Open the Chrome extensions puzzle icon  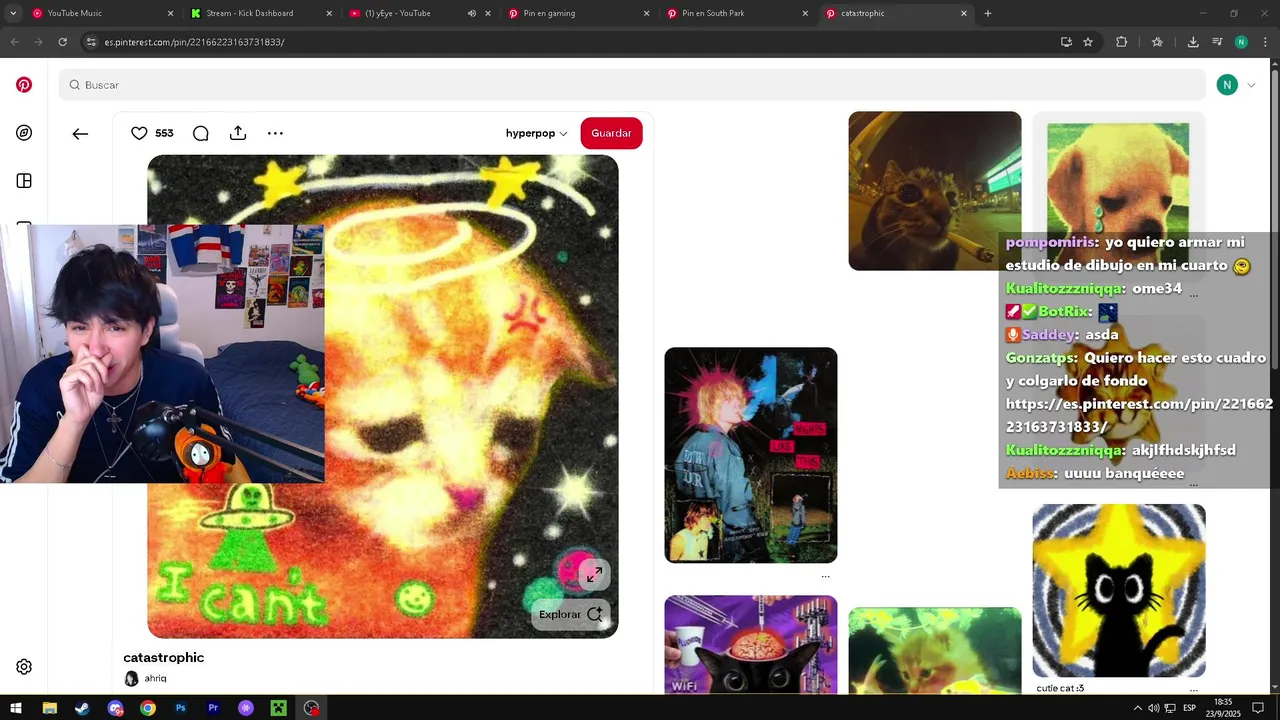(1121, 42)
